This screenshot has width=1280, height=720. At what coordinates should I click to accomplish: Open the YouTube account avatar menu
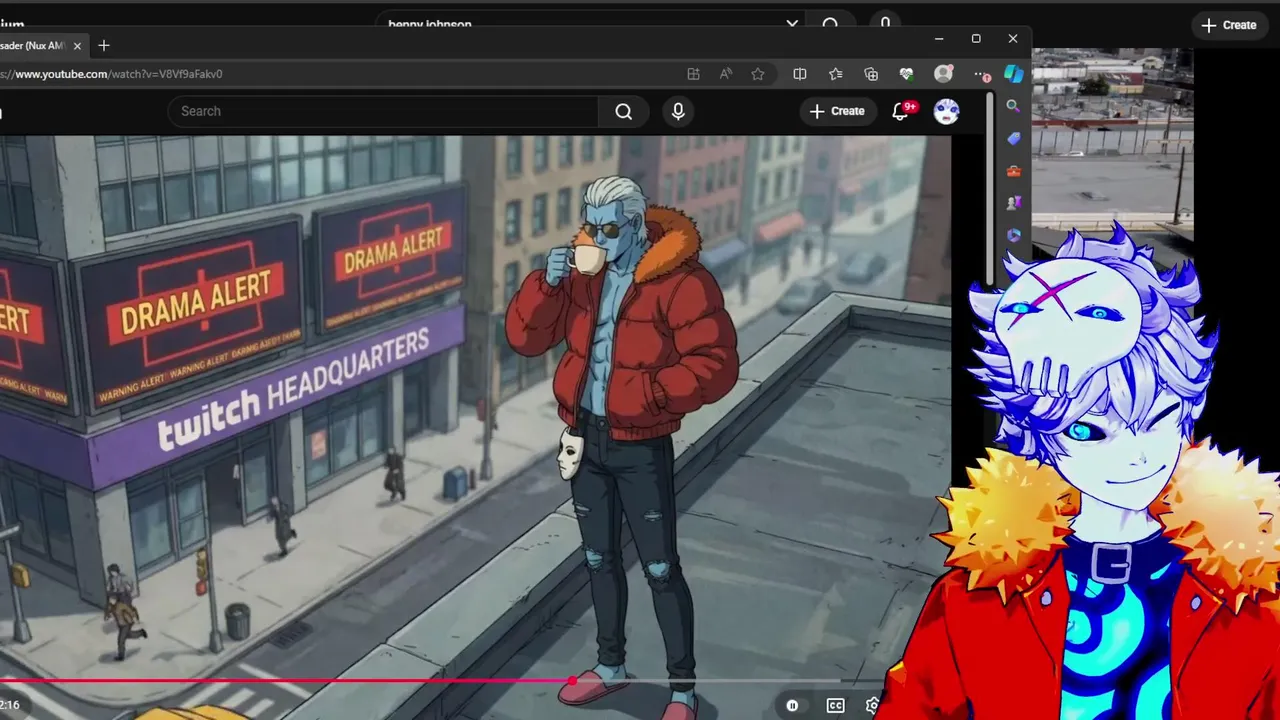[946, 111]
